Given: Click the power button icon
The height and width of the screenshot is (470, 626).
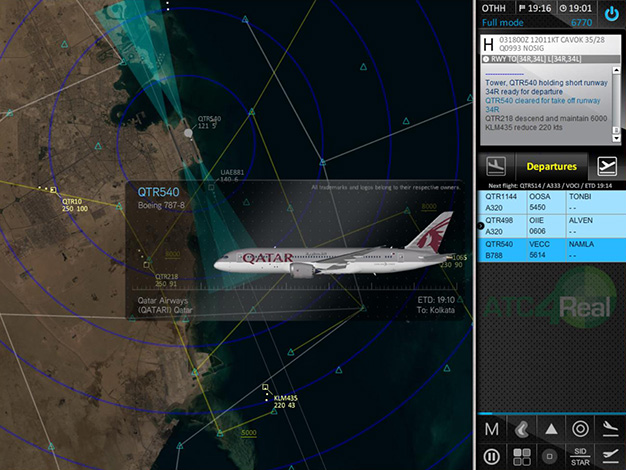Looking at the screenshot, I should pyautogui.click(x=611, y=14).
